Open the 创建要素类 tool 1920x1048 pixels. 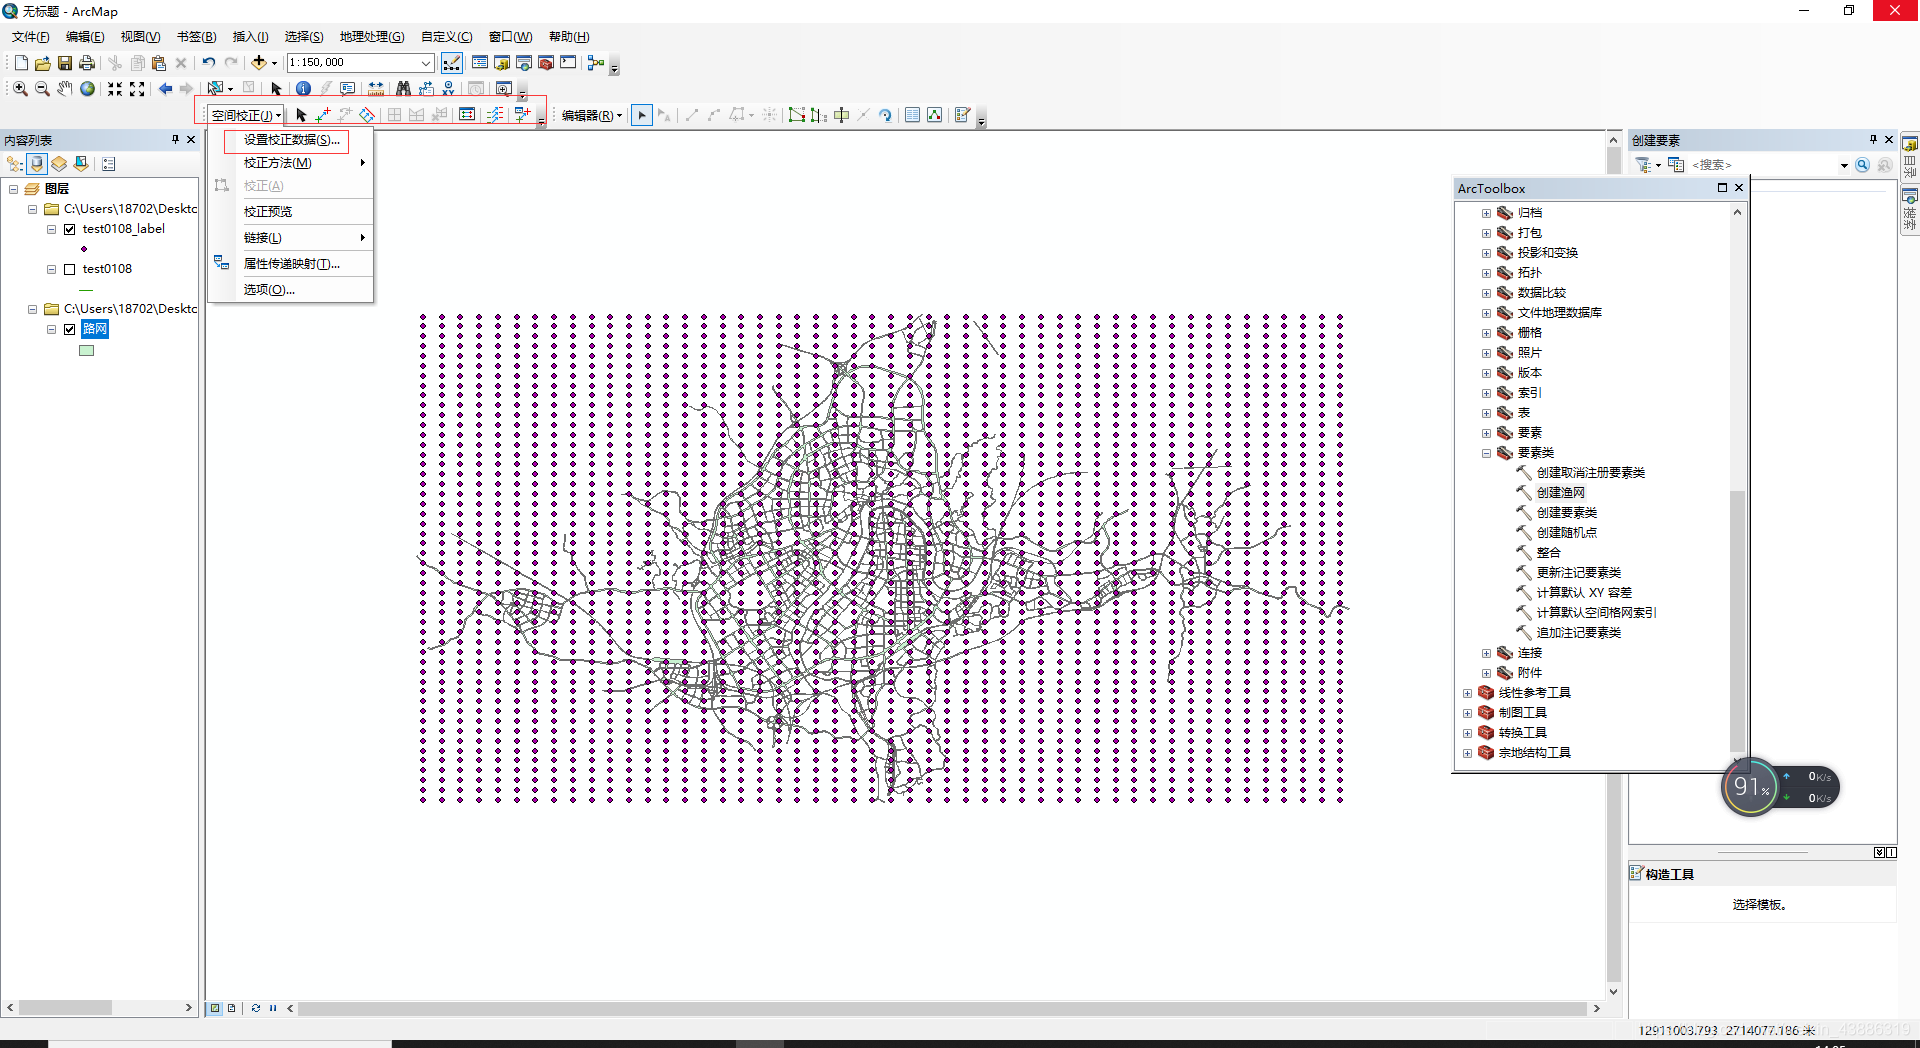tap(1566, 513)
